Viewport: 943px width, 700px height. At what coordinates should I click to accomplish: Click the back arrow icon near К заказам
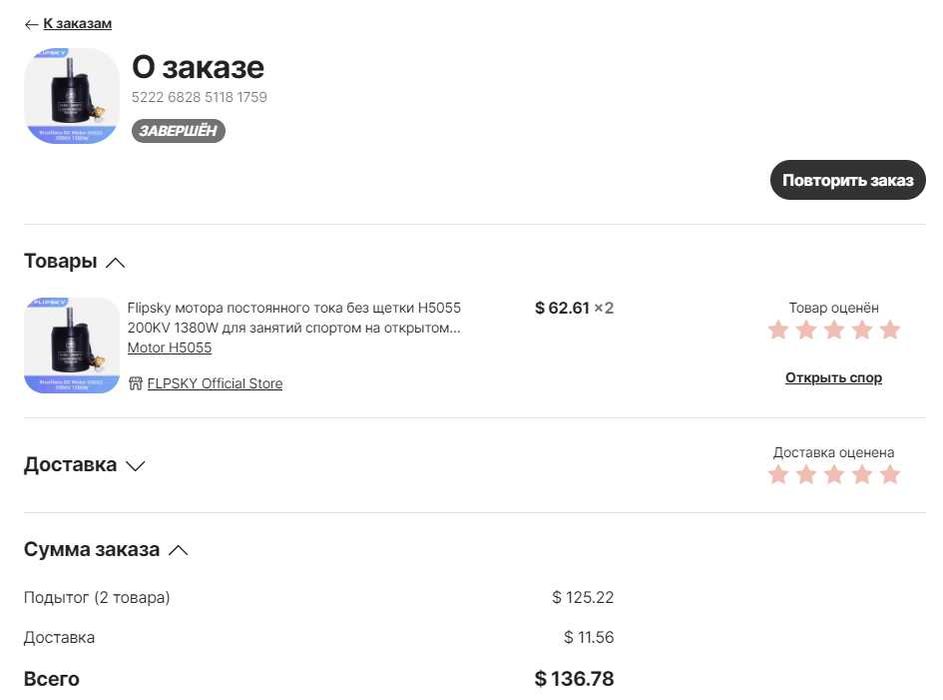(31, 24)
